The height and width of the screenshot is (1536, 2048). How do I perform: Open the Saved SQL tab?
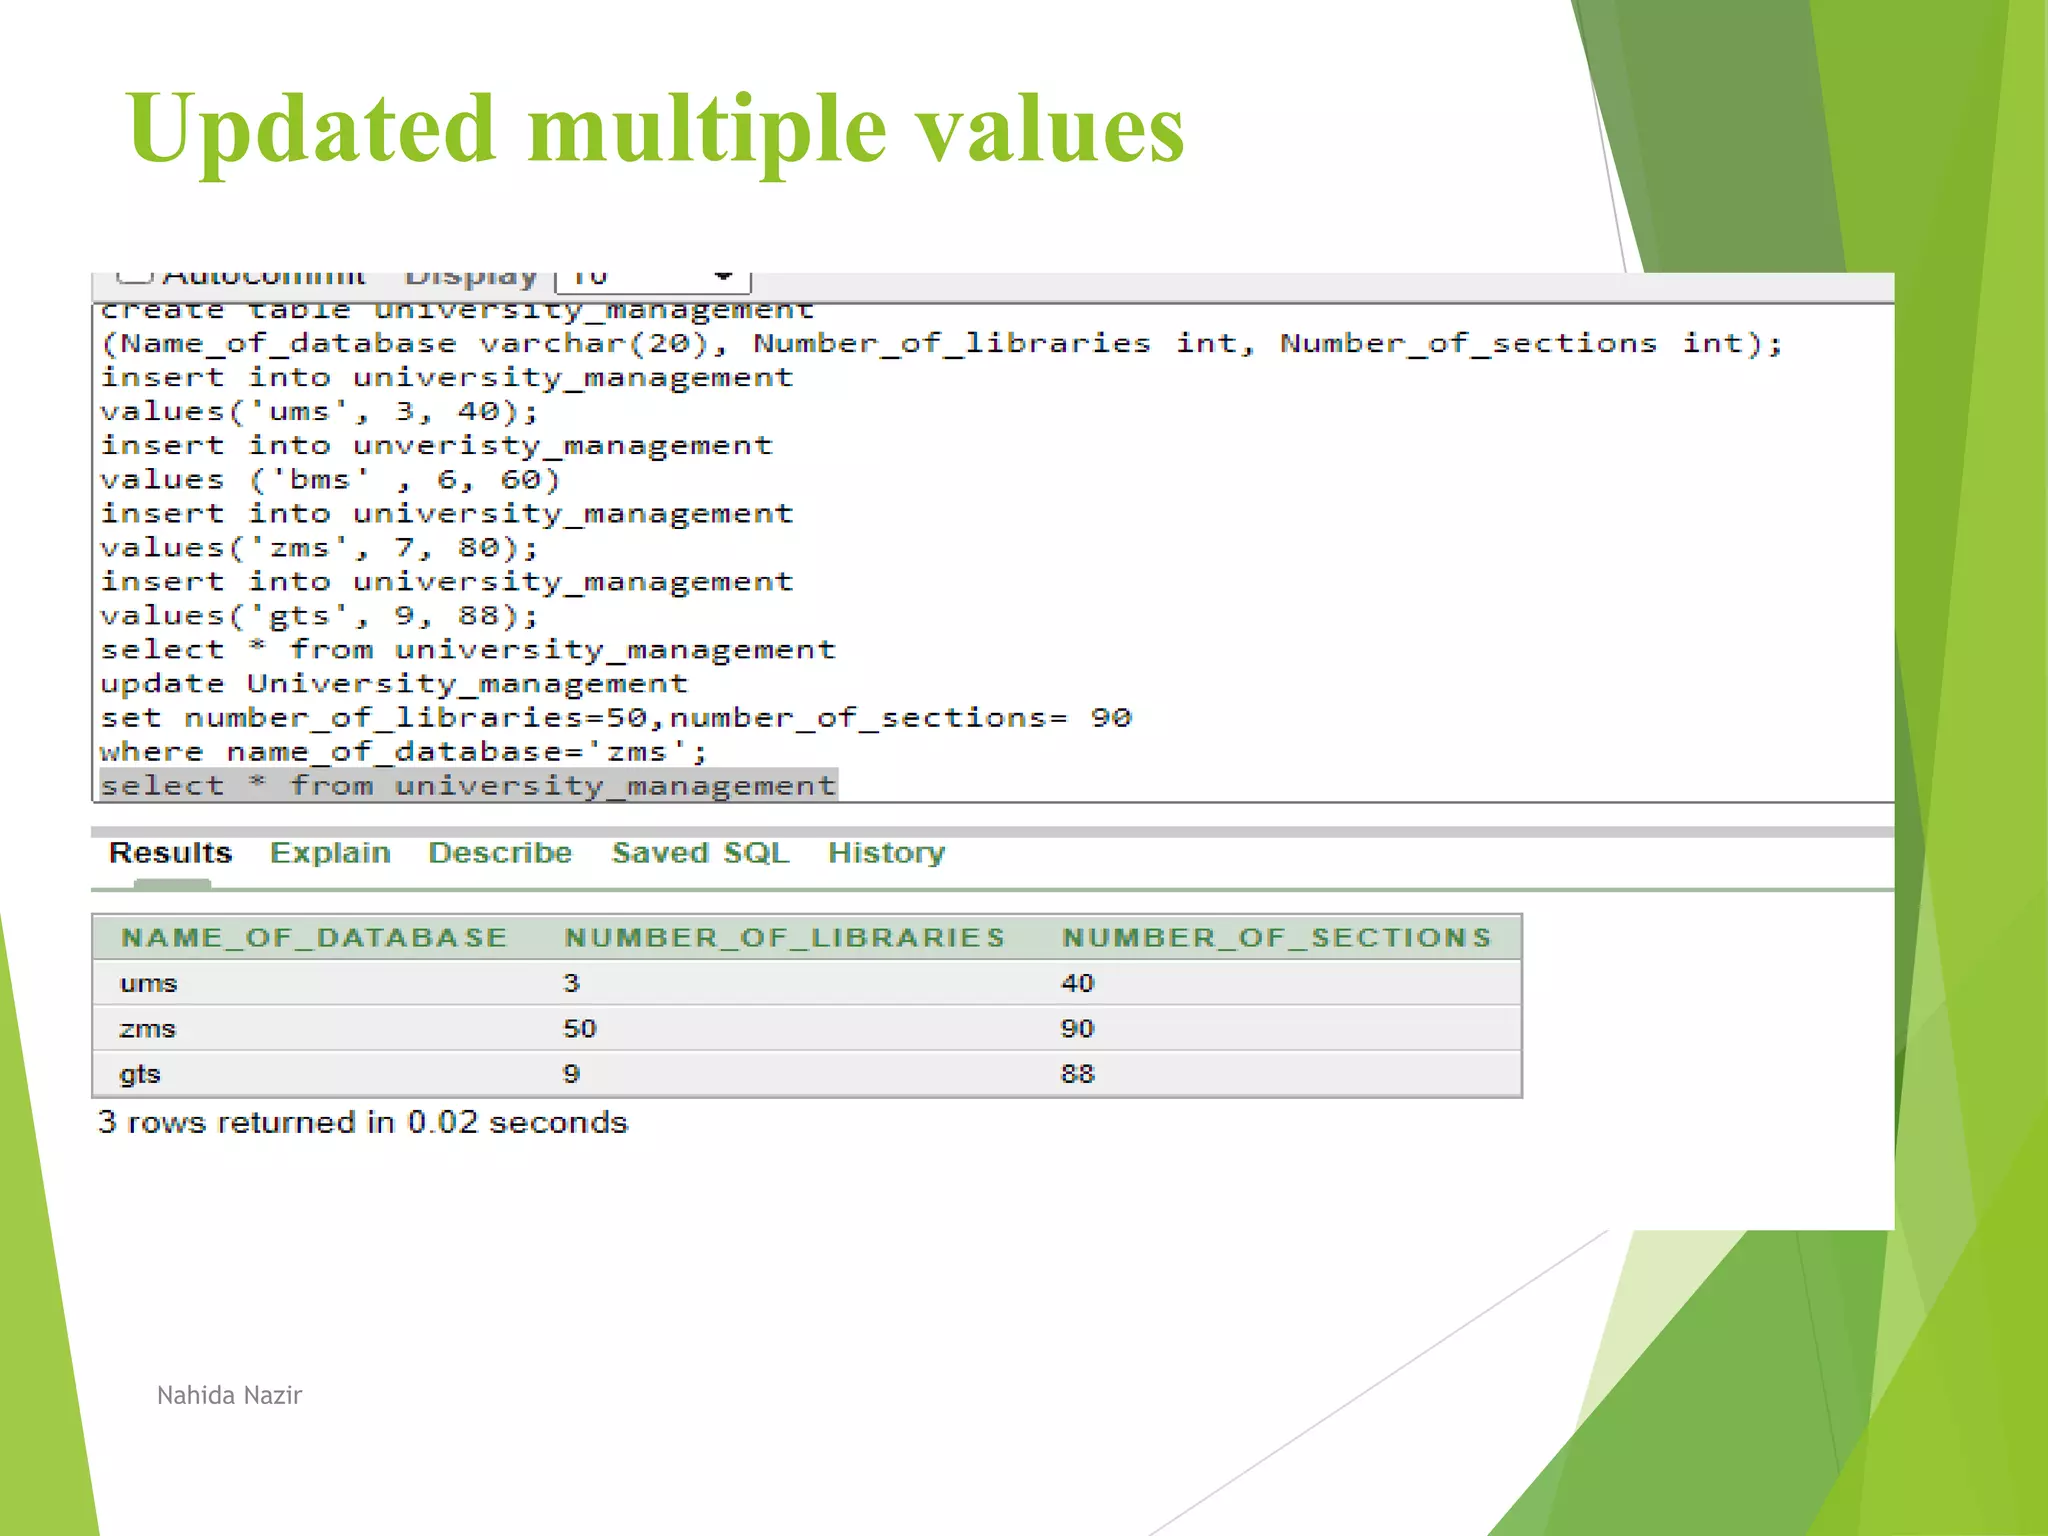tap(700, 853)
